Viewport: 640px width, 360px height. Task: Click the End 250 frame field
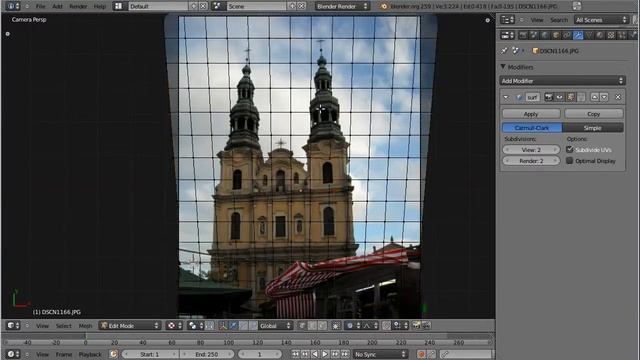[207, 354]
